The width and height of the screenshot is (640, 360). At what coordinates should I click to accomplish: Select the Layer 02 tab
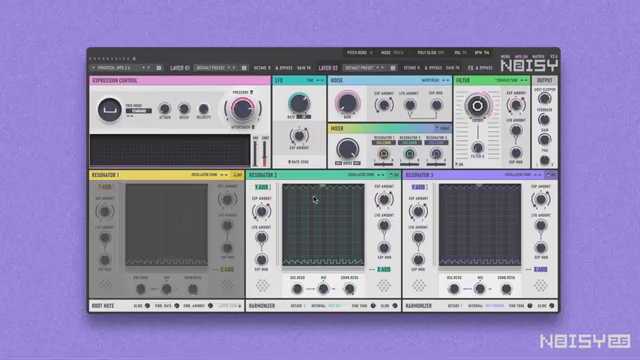pos(328,68)
